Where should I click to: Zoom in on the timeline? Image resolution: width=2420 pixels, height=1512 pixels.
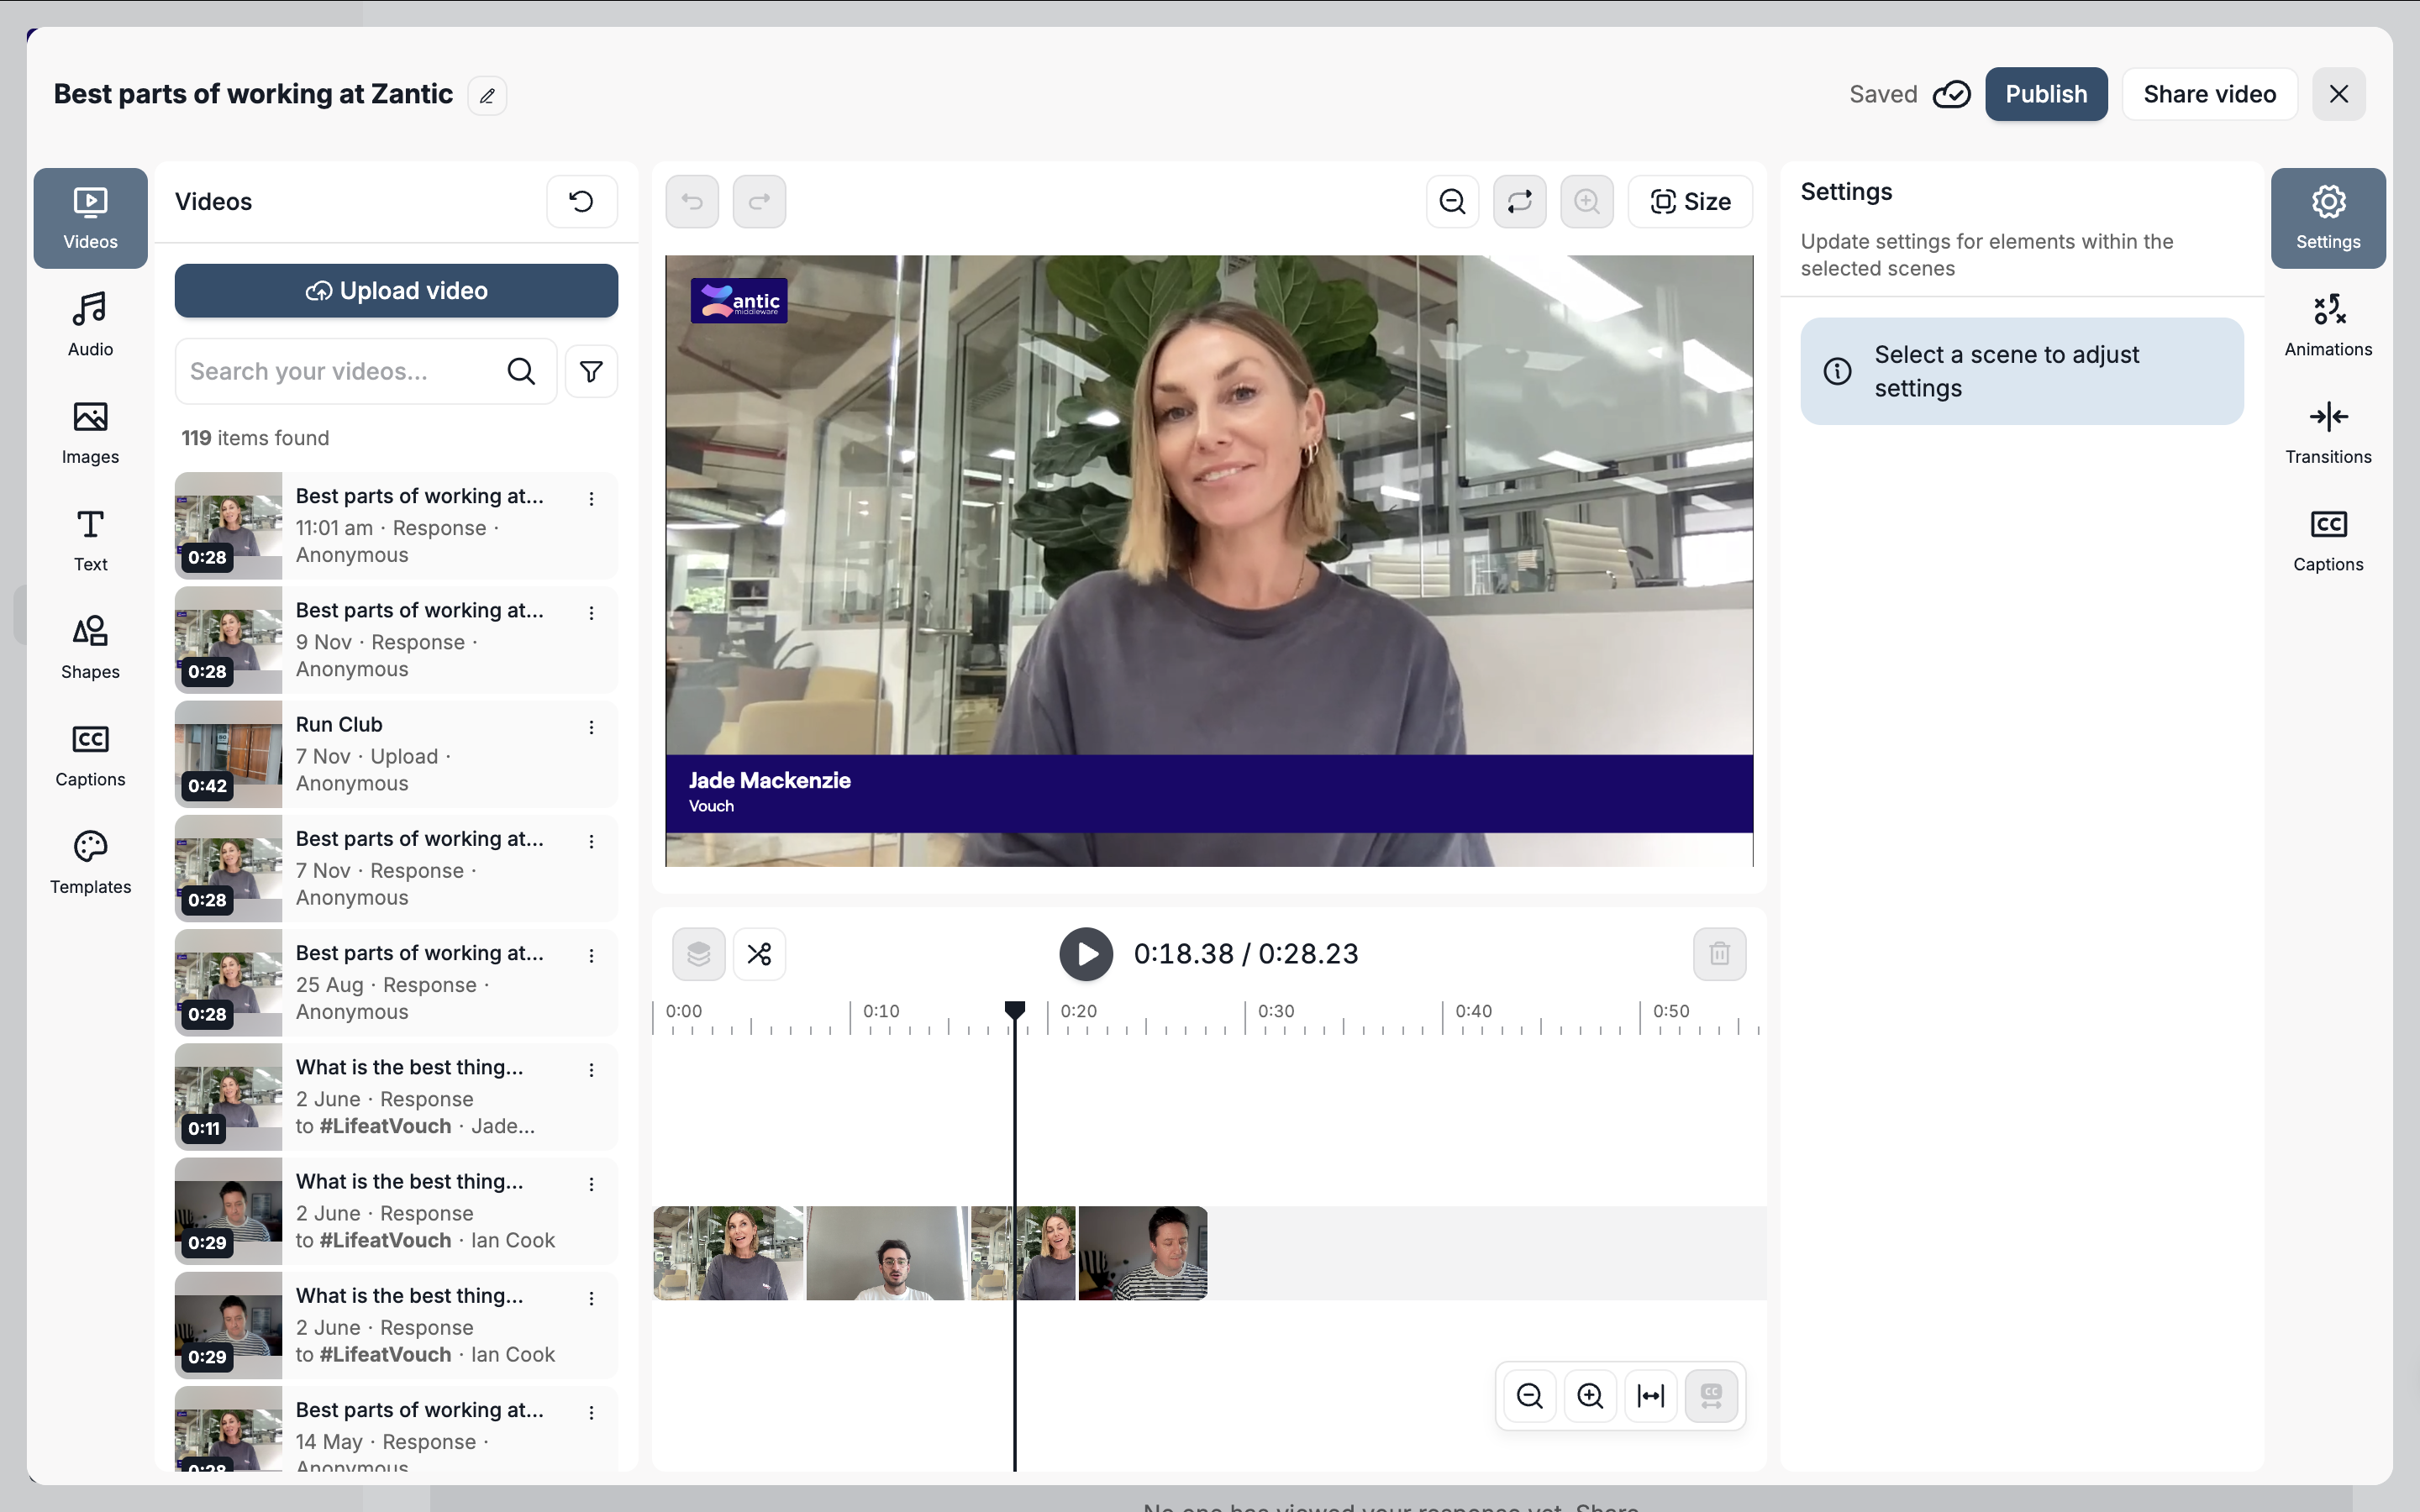pyautogui.click(x=1590, y=1396)
